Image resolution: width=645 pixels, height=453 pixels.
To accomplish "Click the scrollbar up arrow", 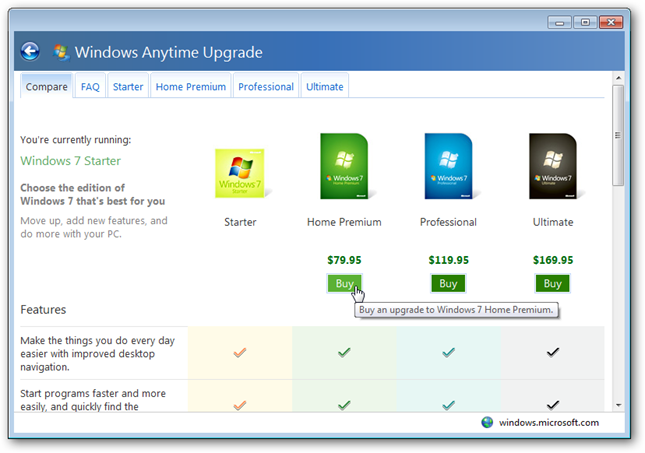I will (x=618, y=78).
